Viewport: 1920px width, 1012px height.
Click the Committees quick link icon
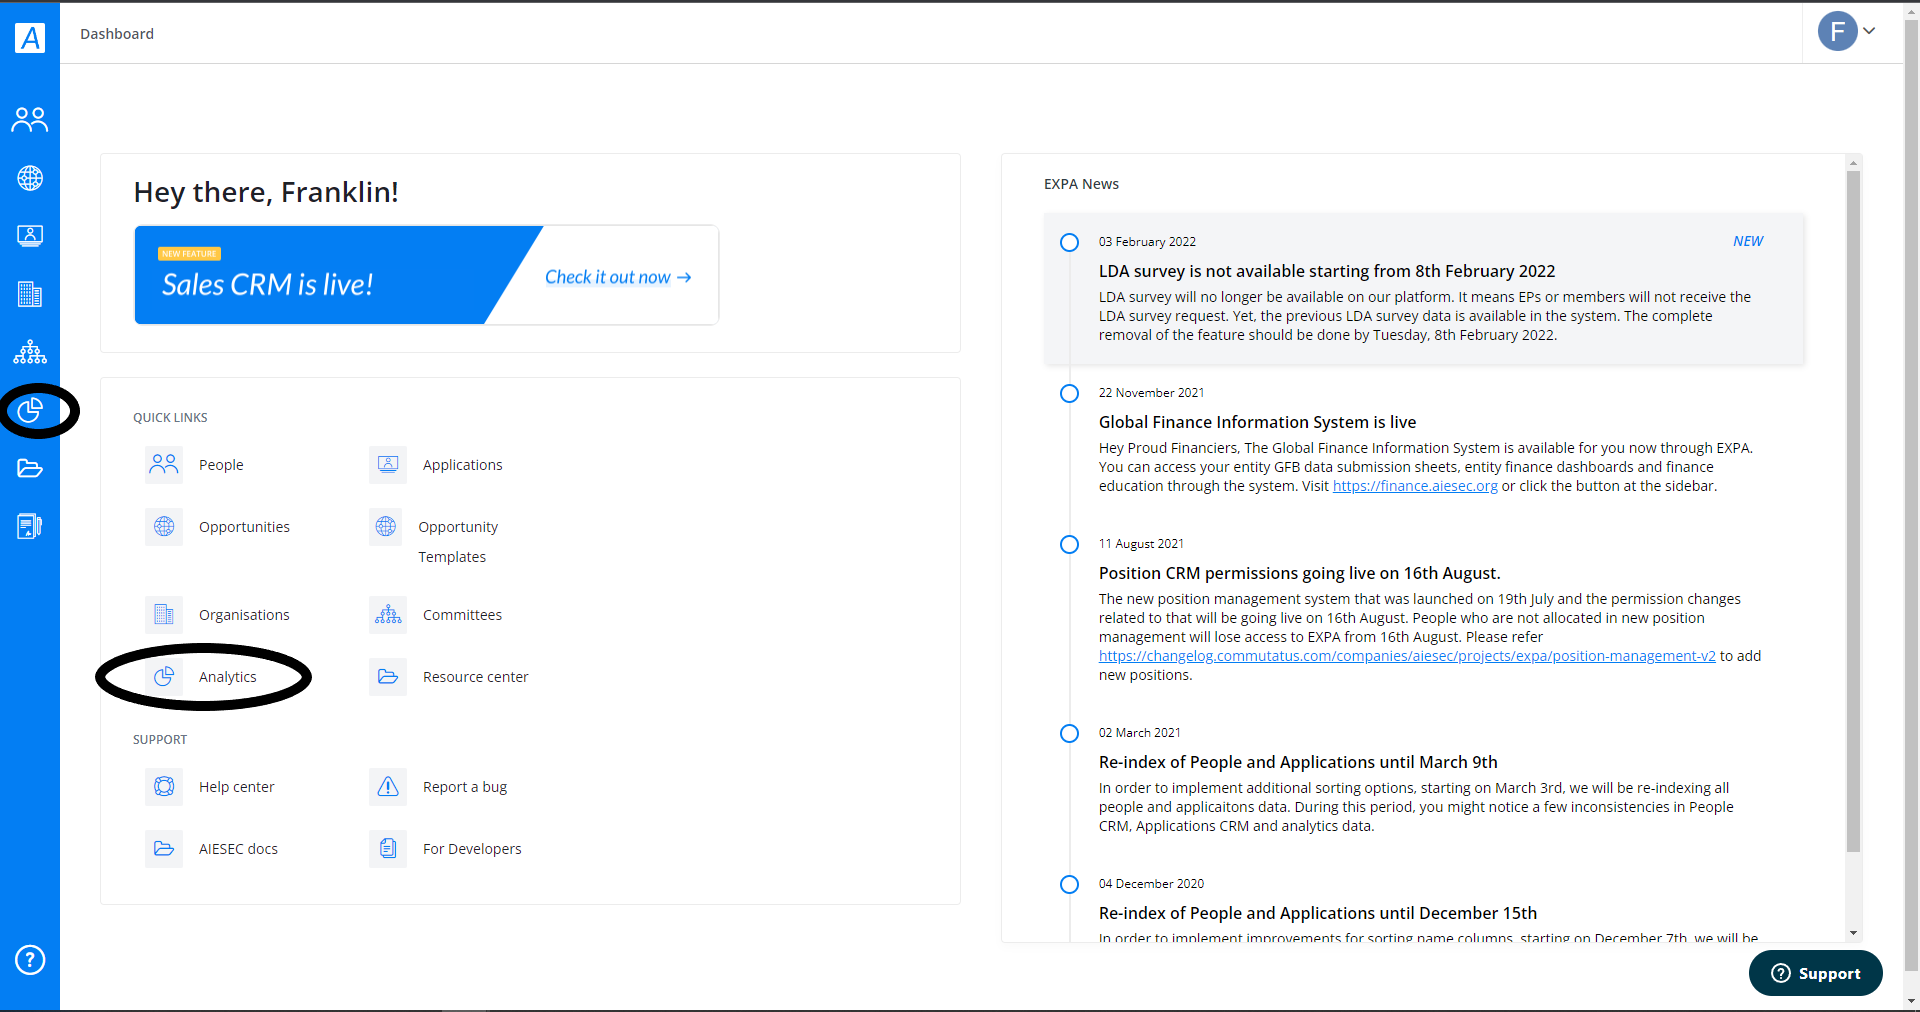coord(388,615)
